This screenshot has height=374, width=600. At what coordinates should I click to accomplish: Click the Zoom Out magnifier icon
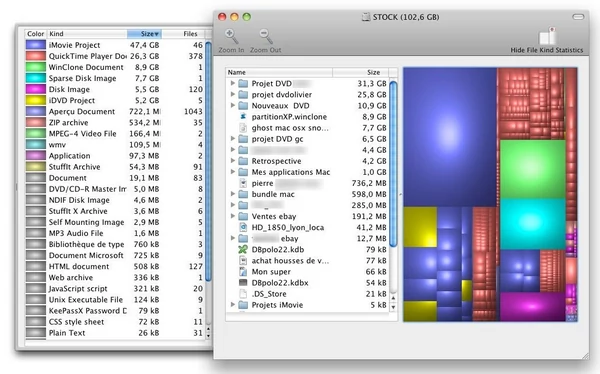pyautogui.click(x=266, y=36)
